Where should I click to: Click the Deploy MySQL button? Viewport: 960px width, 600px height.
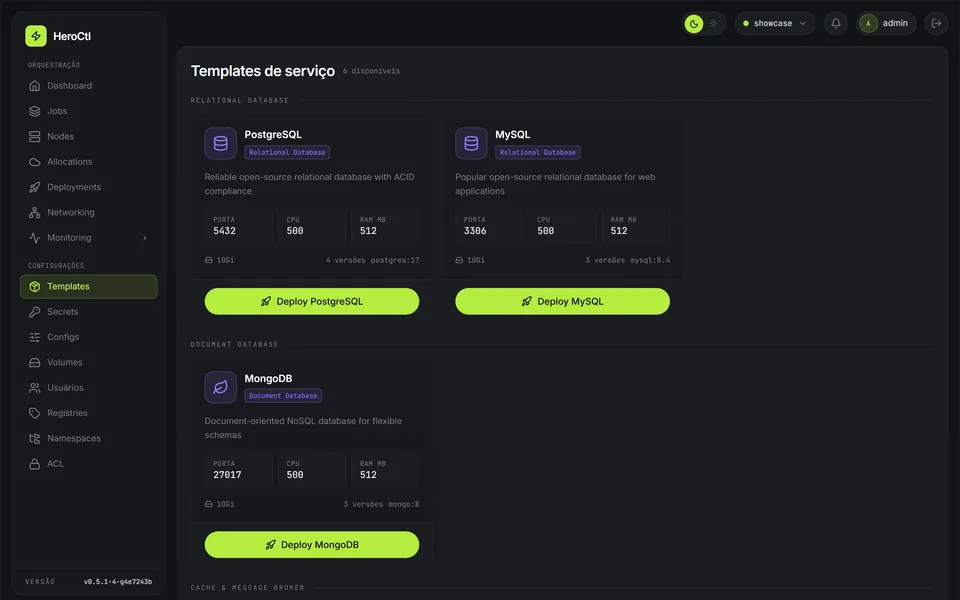pos(562,301)
